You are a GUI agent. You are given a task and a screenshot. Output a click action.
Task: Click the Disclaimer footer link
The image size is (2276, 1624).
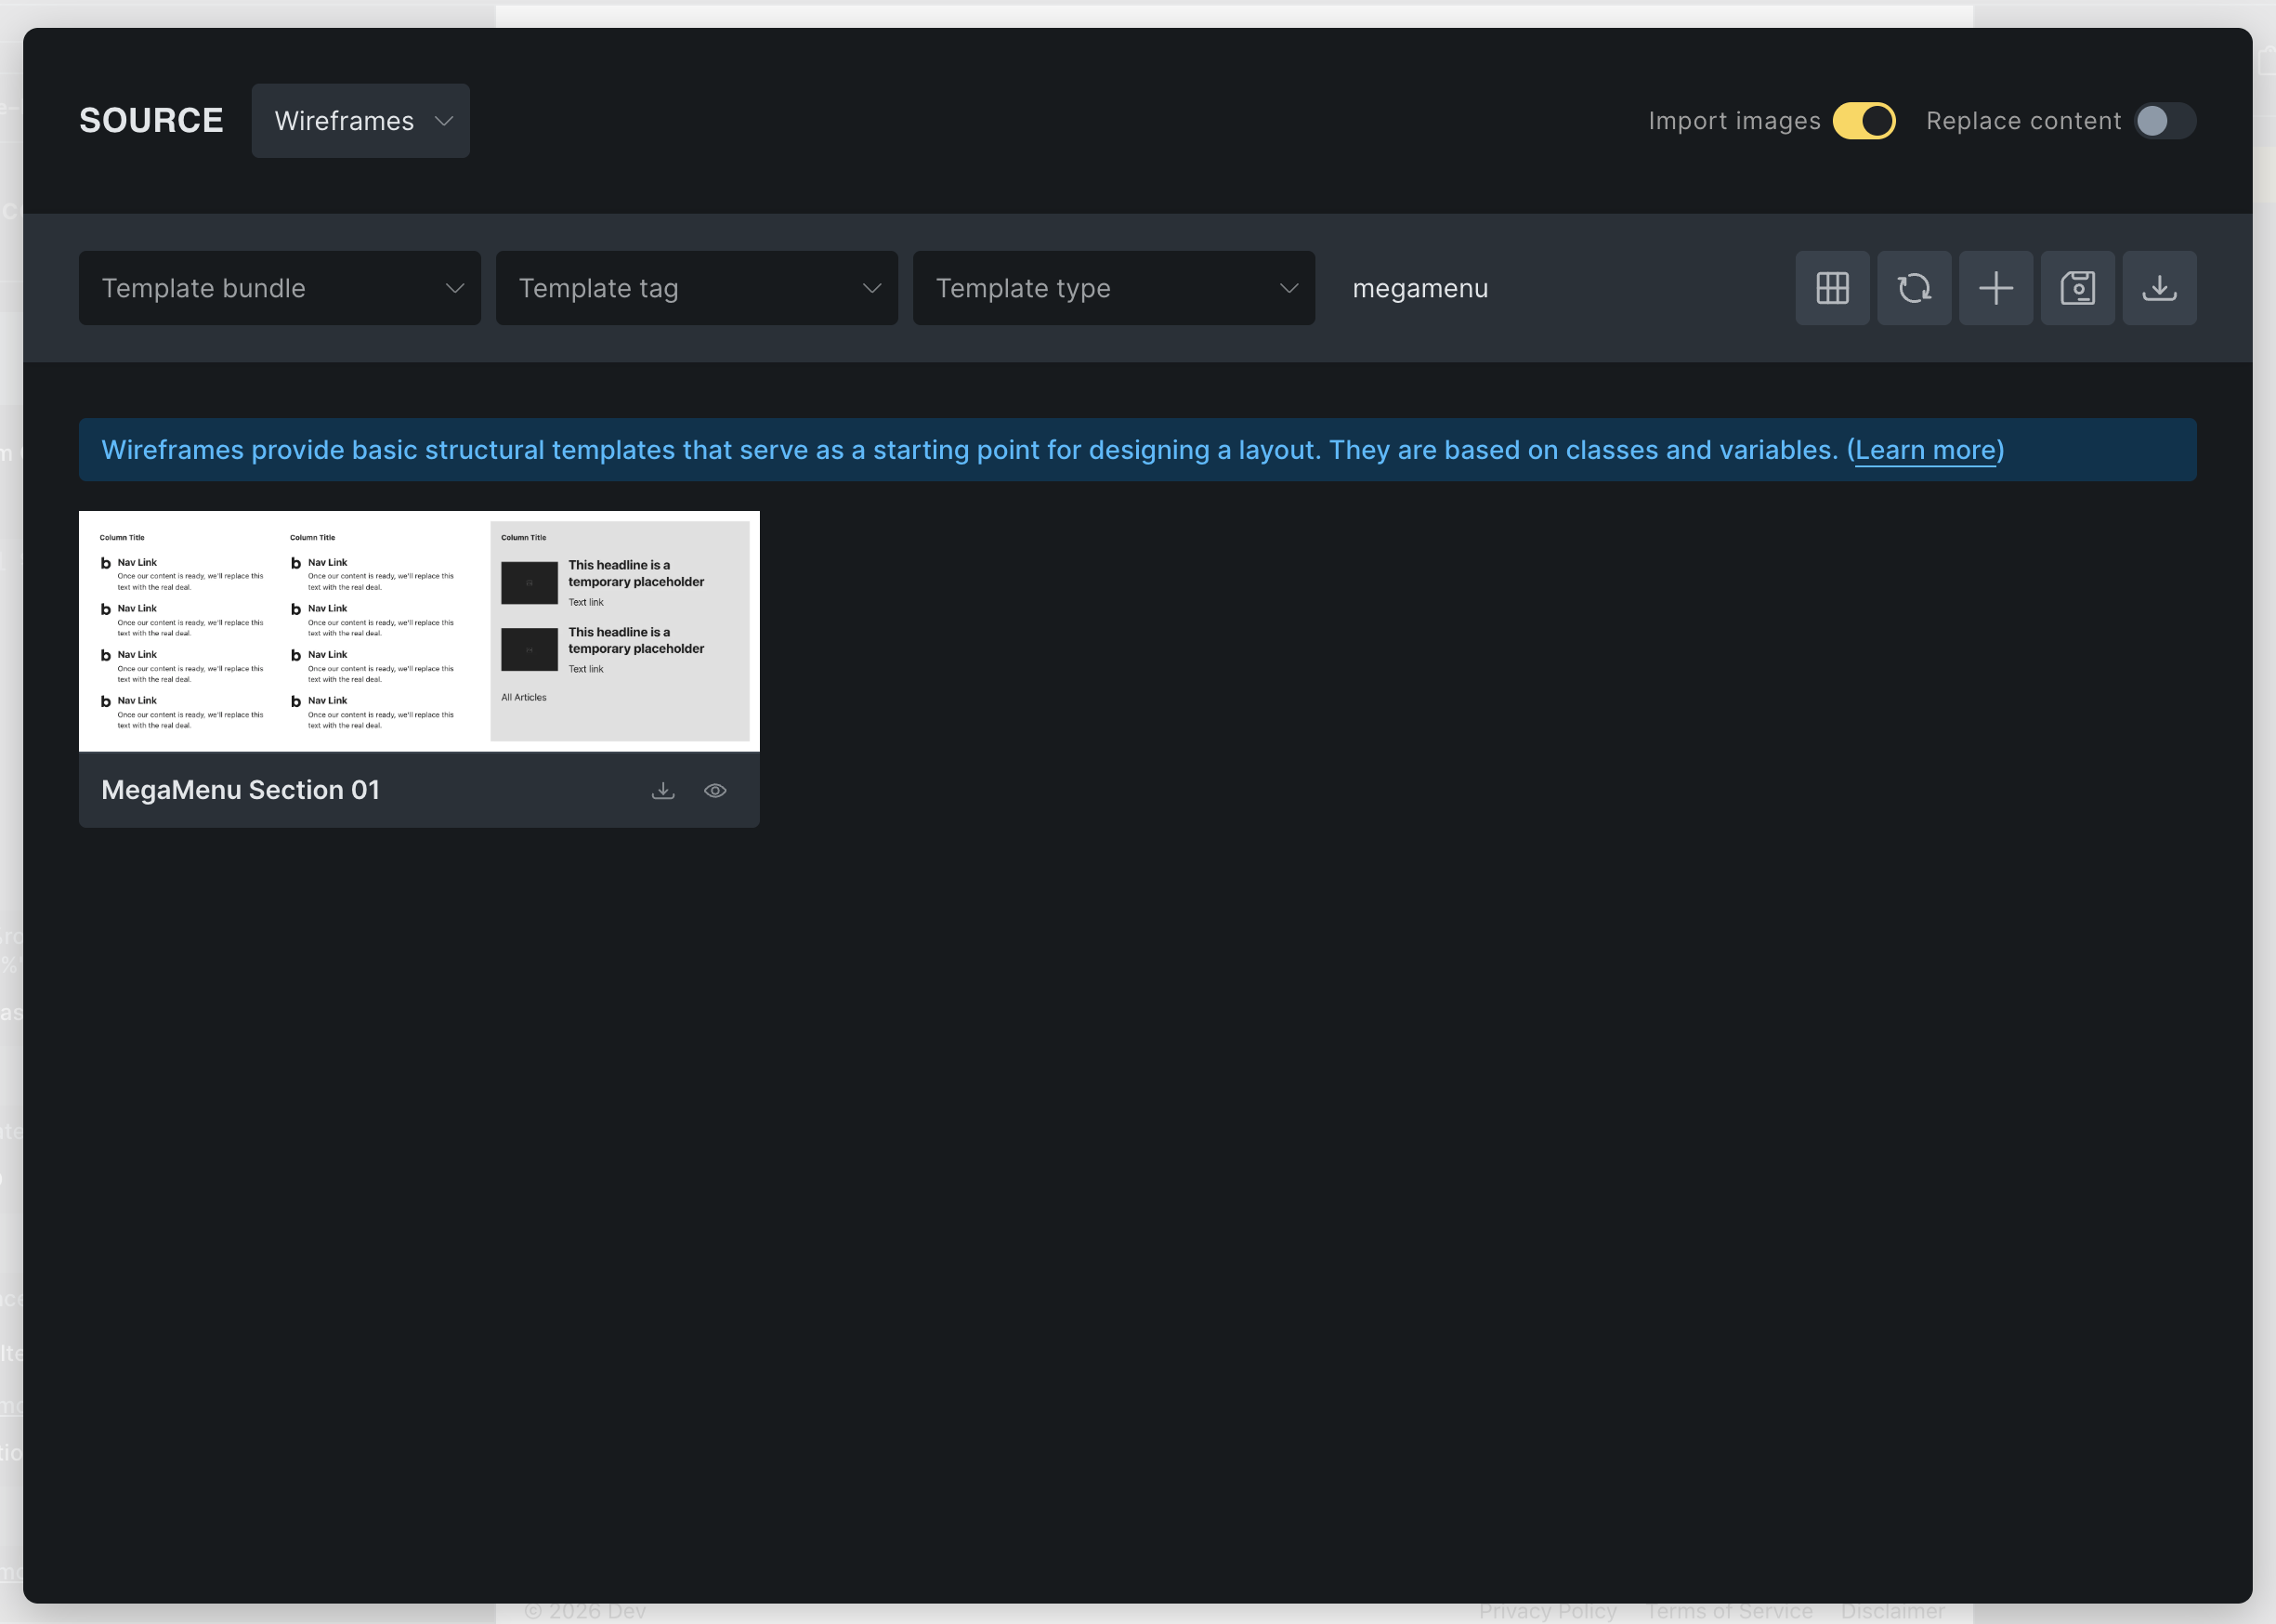pyautogui.click(x=1892, y=1611)
